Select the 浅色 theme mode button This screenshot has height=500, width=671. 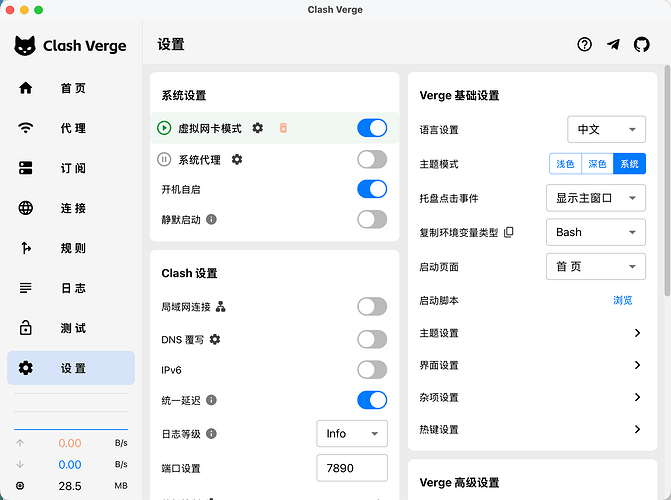pos(565,164)
